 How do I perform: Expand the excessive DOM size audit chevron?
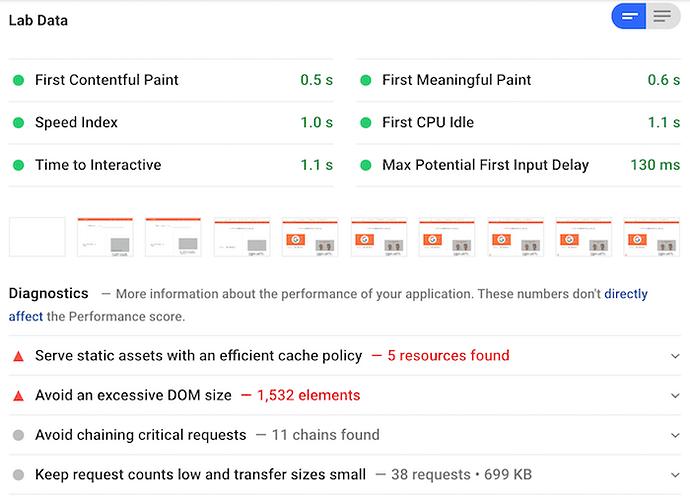(675, 396)
